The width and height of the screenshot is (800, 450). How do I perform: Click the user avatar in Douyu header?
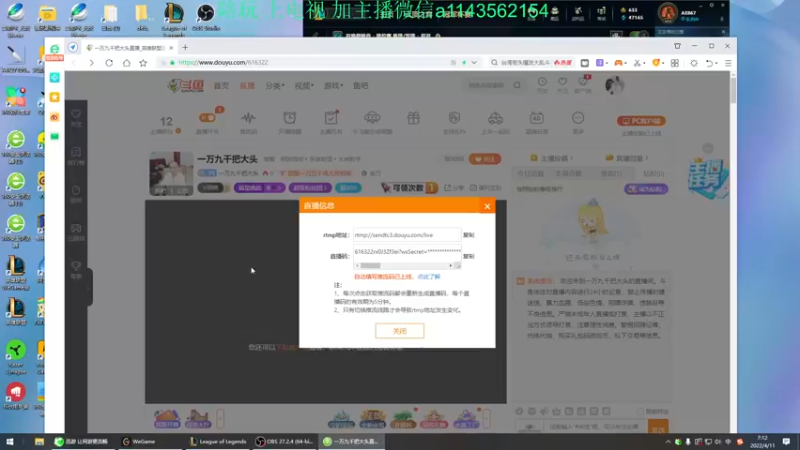(614, 85)
